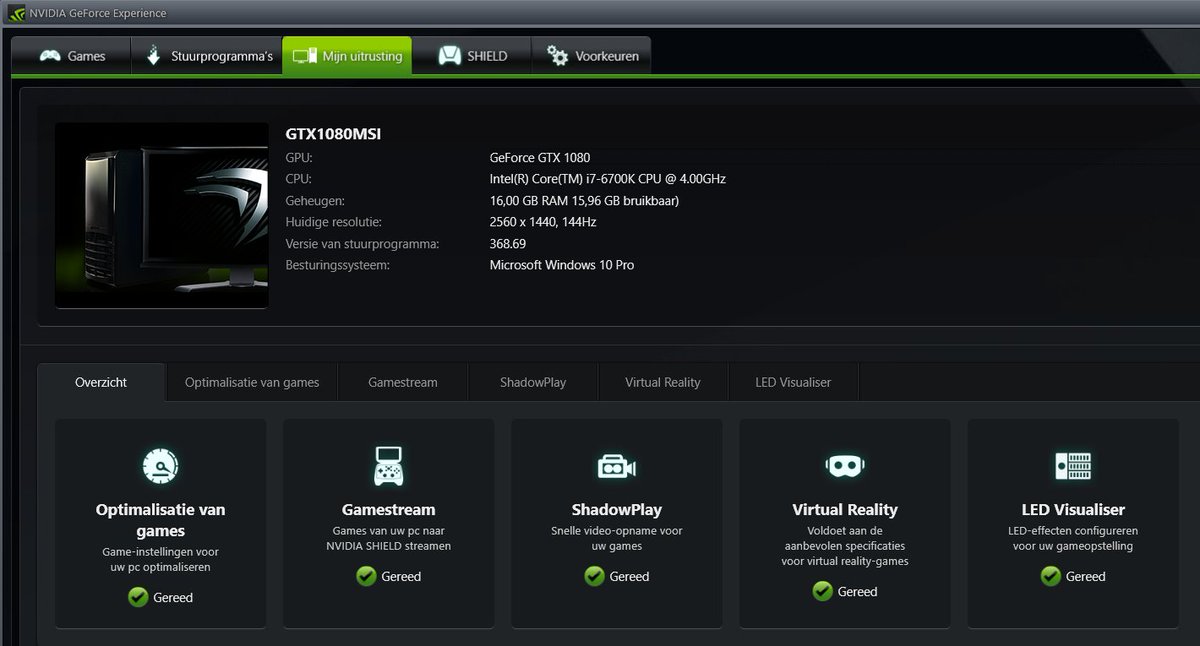The height and width of the screenshot is (646, 1200).
Task: Click the Huidige resolutie label
Action: (333, 222)
